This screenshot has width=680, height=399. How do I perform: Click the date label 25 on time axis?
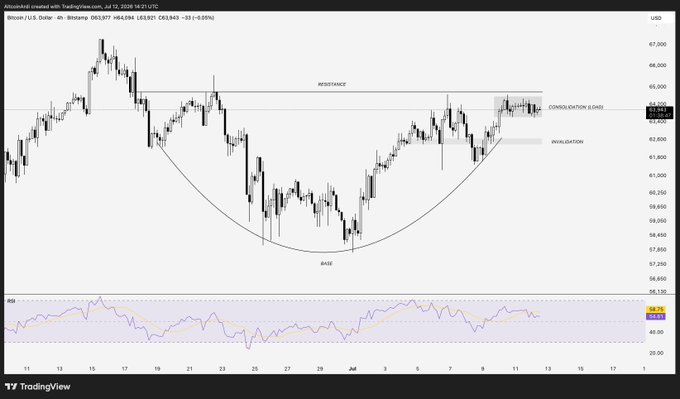[x=255, y=369]
